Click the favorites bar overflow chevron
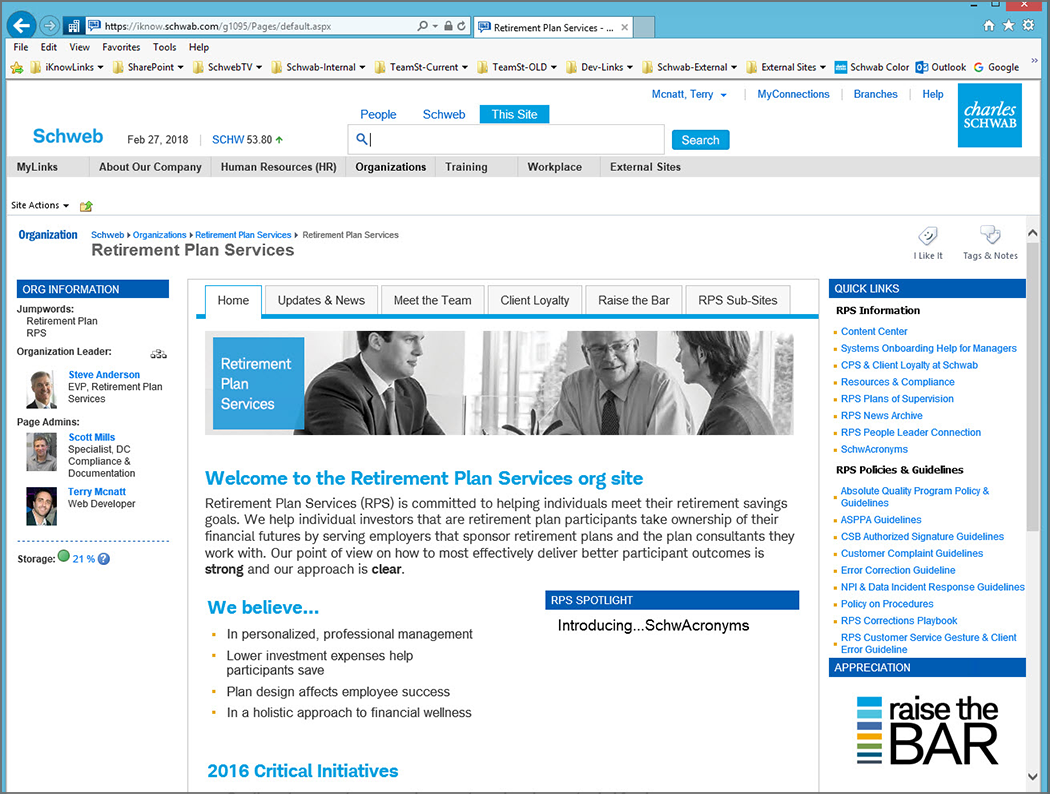Image resolution: width=1050 pixels, height=794 pixels. coord(1035,60)
